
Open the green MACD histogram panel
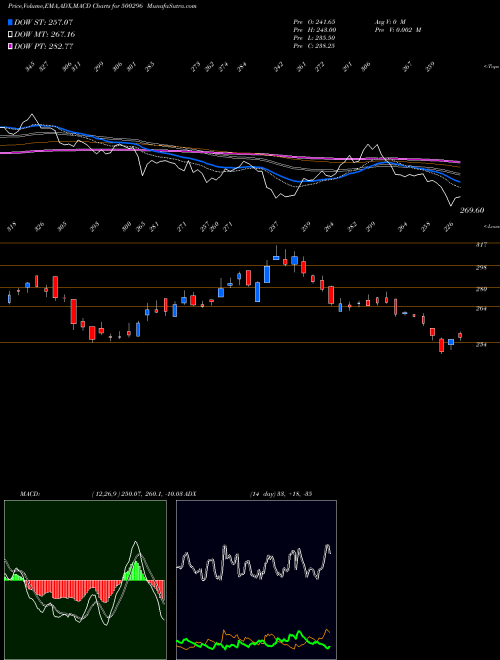[85, 580]
